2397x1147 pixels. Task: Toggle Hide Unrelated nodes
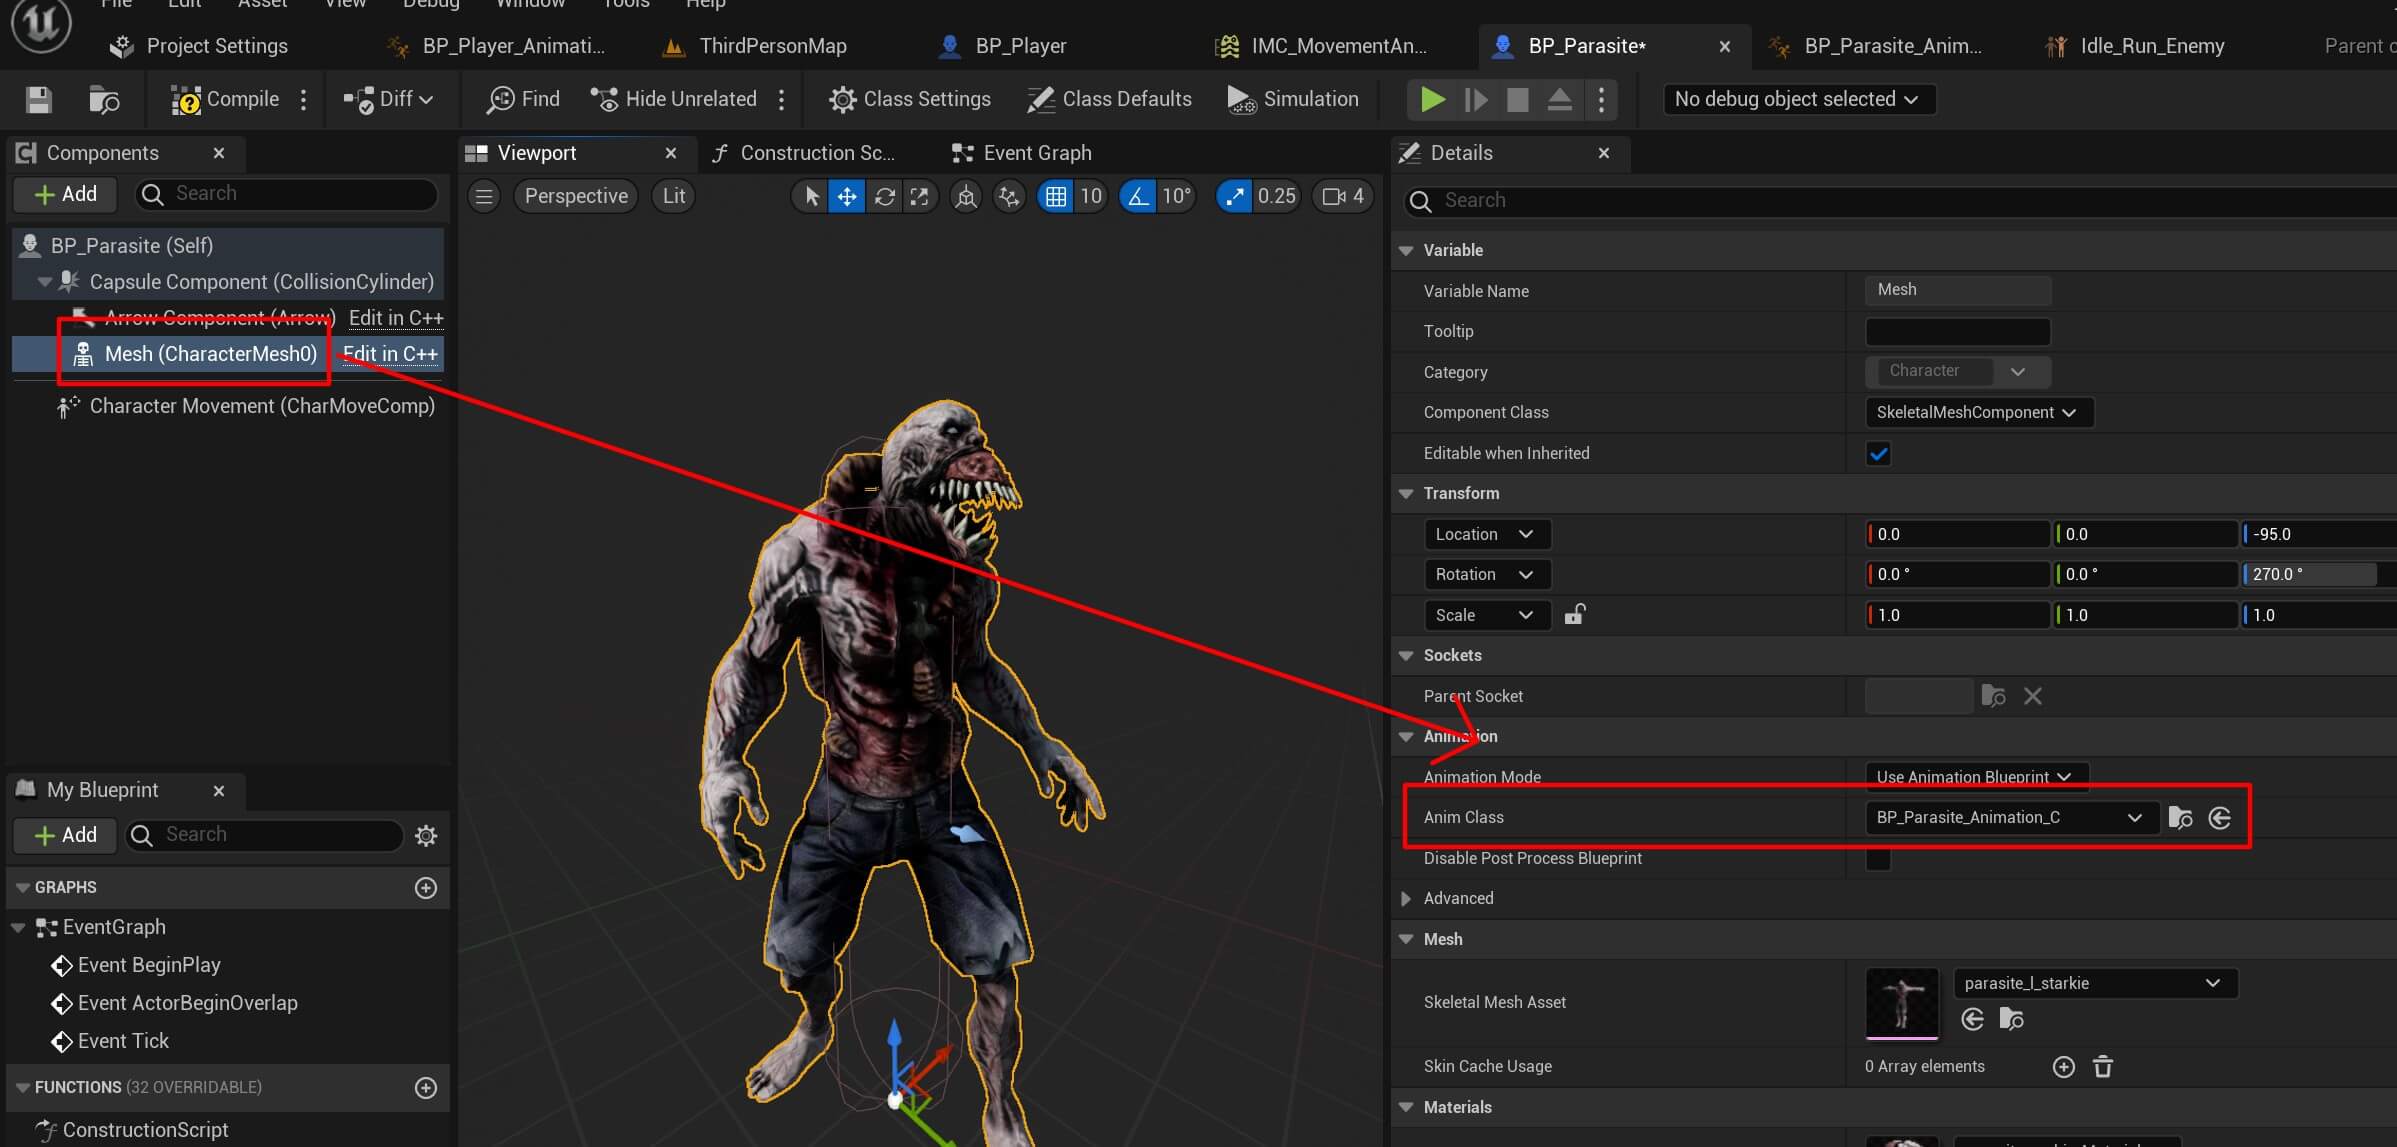point(673,99)
